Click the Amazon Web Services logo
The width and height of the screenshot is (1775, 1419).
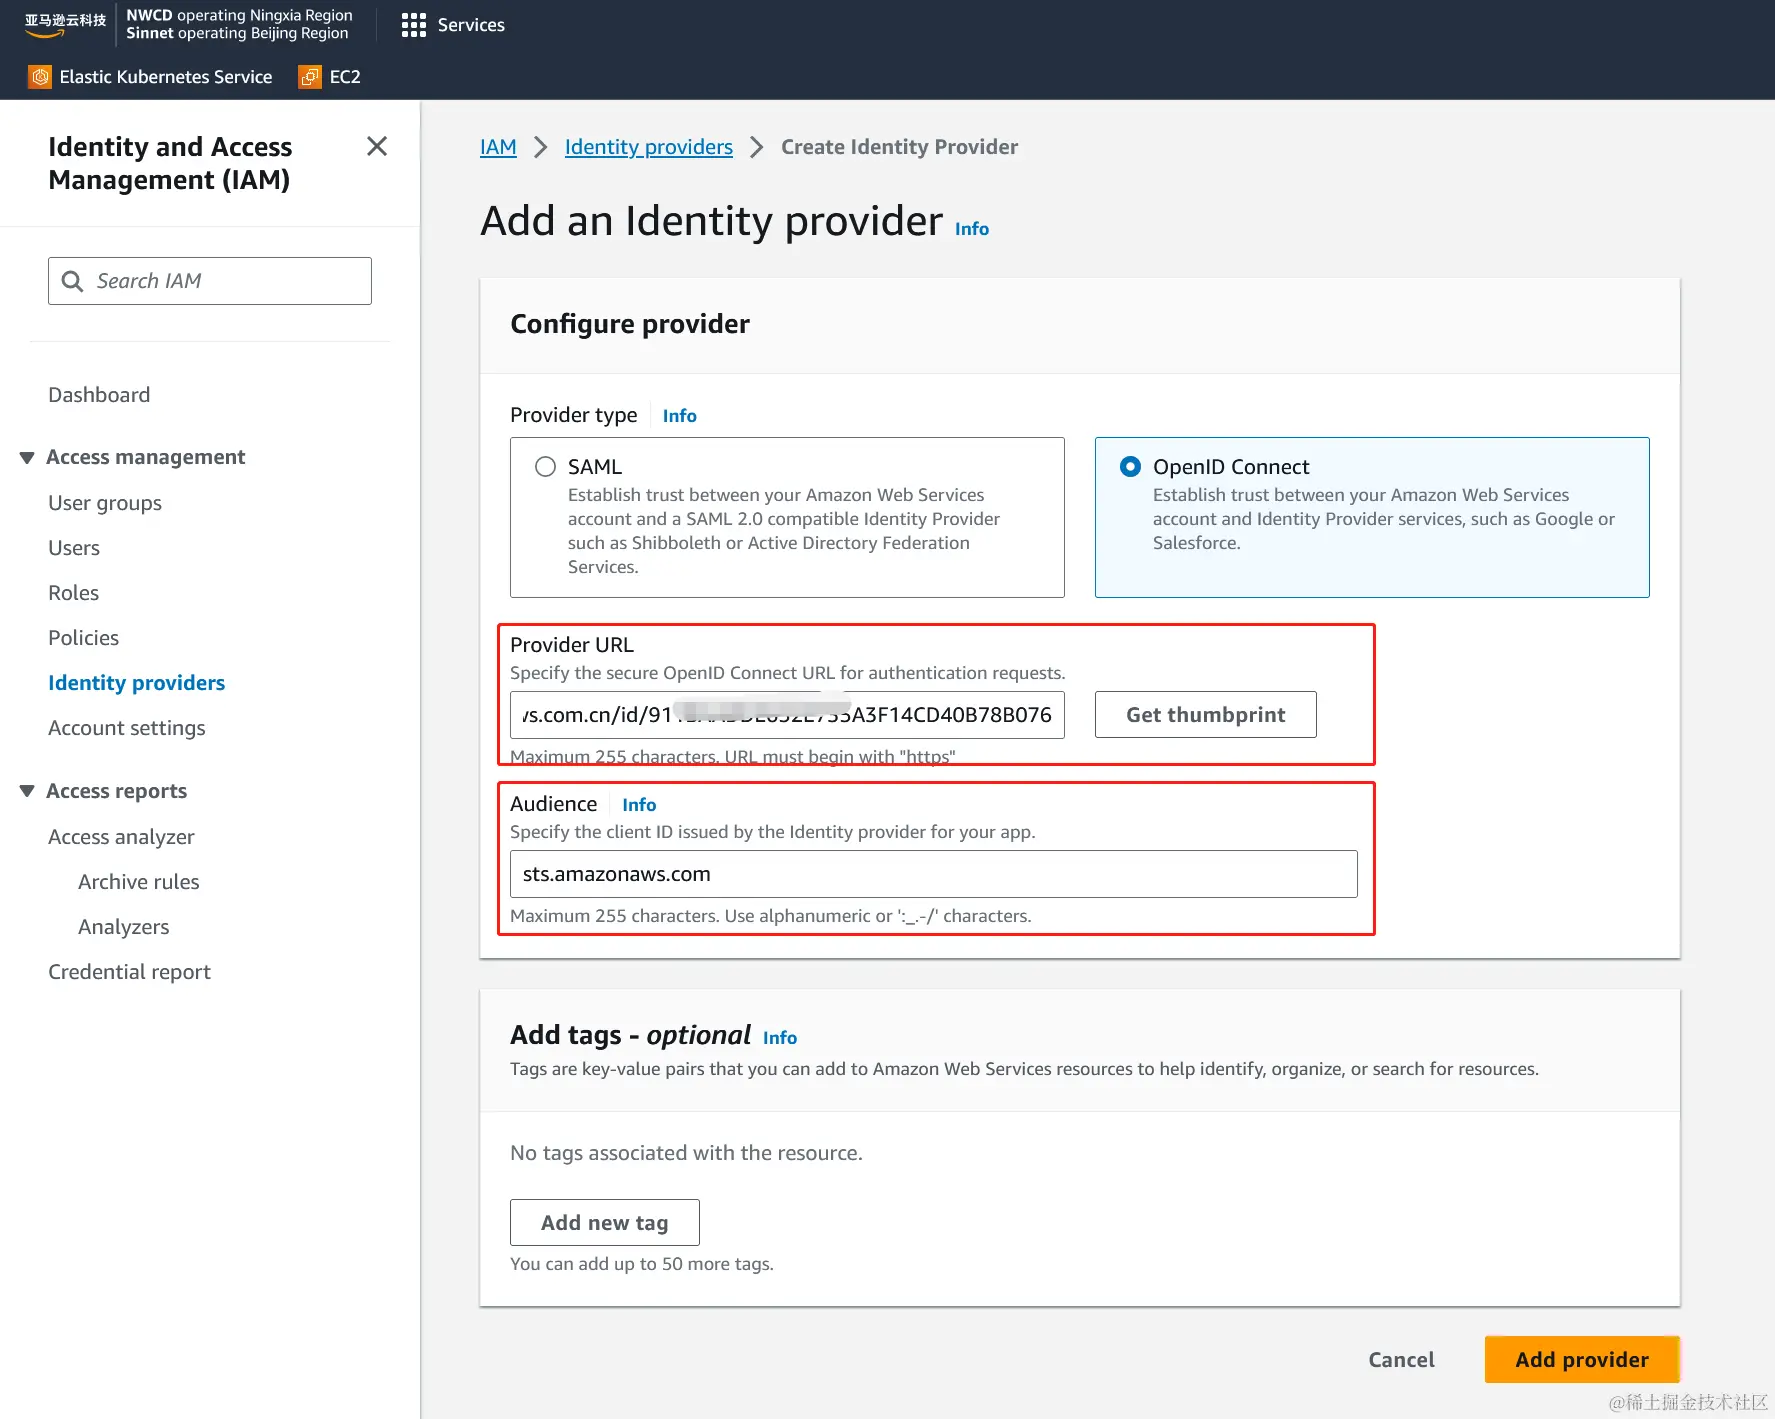coord(65,25)
